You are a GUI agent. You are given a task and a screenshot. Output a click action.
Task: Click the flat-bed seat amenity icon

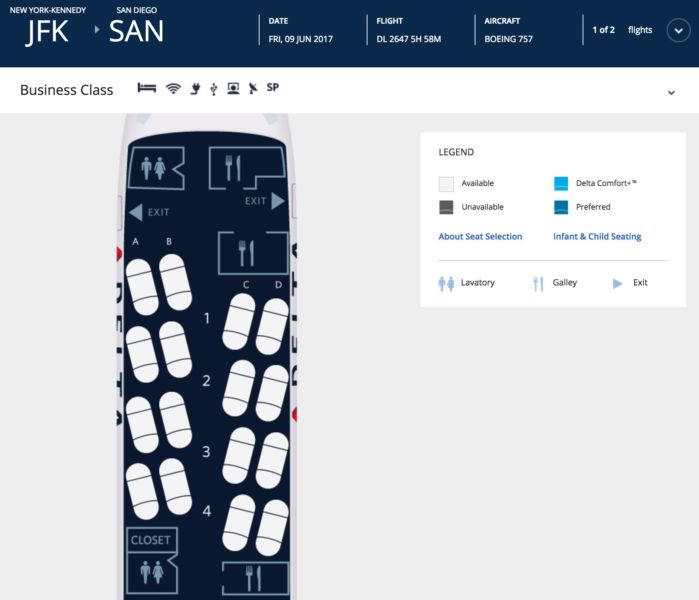[x=147, y=89]
